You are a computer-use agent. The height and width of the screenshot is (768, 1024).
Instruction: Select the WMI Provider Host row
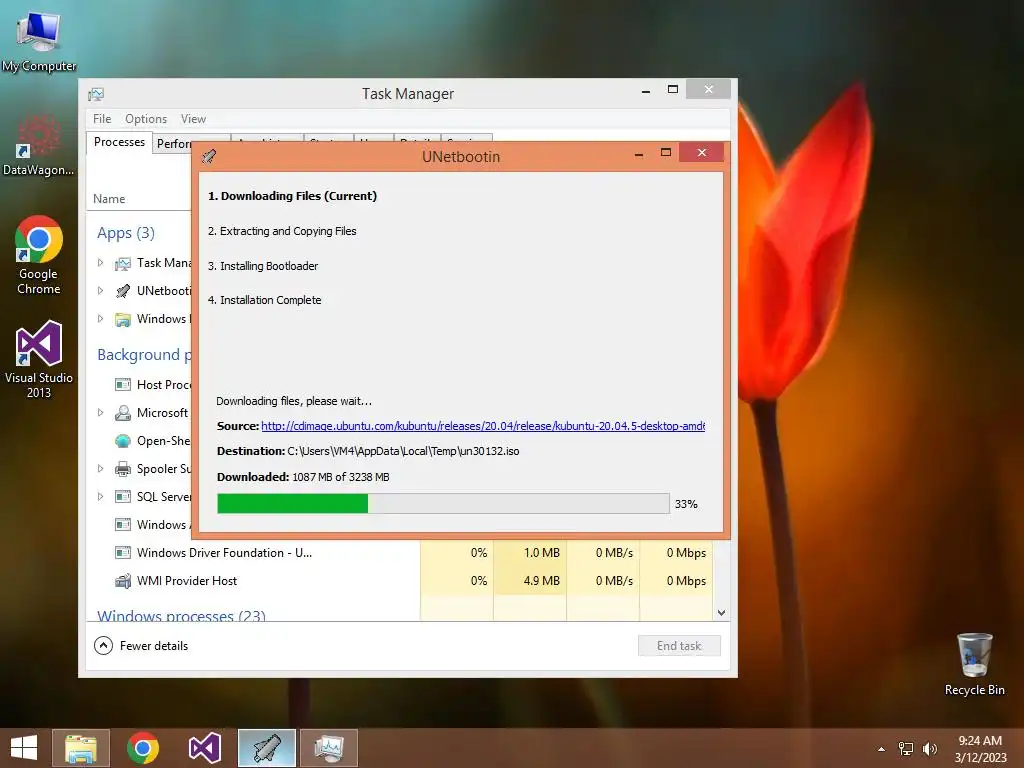400,581
